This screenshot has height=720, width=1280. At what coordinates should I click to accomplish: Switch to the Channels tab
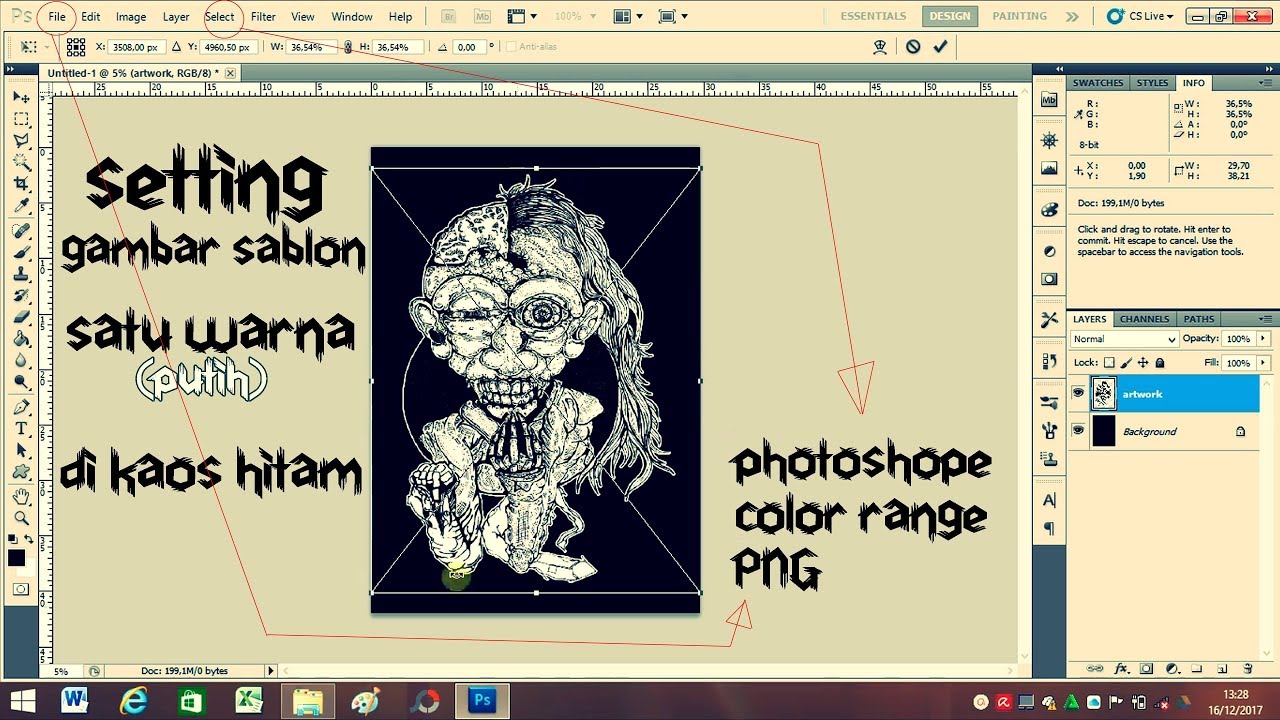[x=1144, y=319]
